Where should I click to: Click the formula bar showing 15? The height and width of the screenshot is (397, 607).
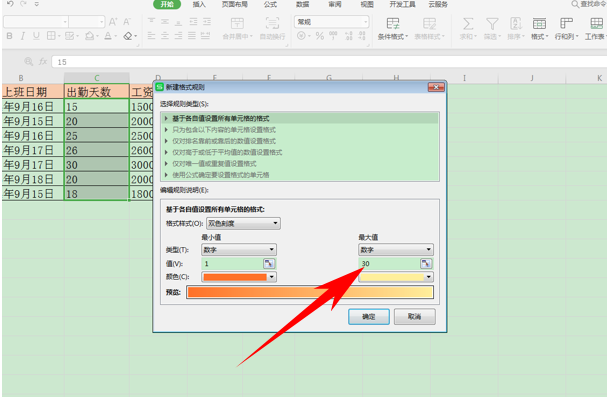(x=329, y=62)
